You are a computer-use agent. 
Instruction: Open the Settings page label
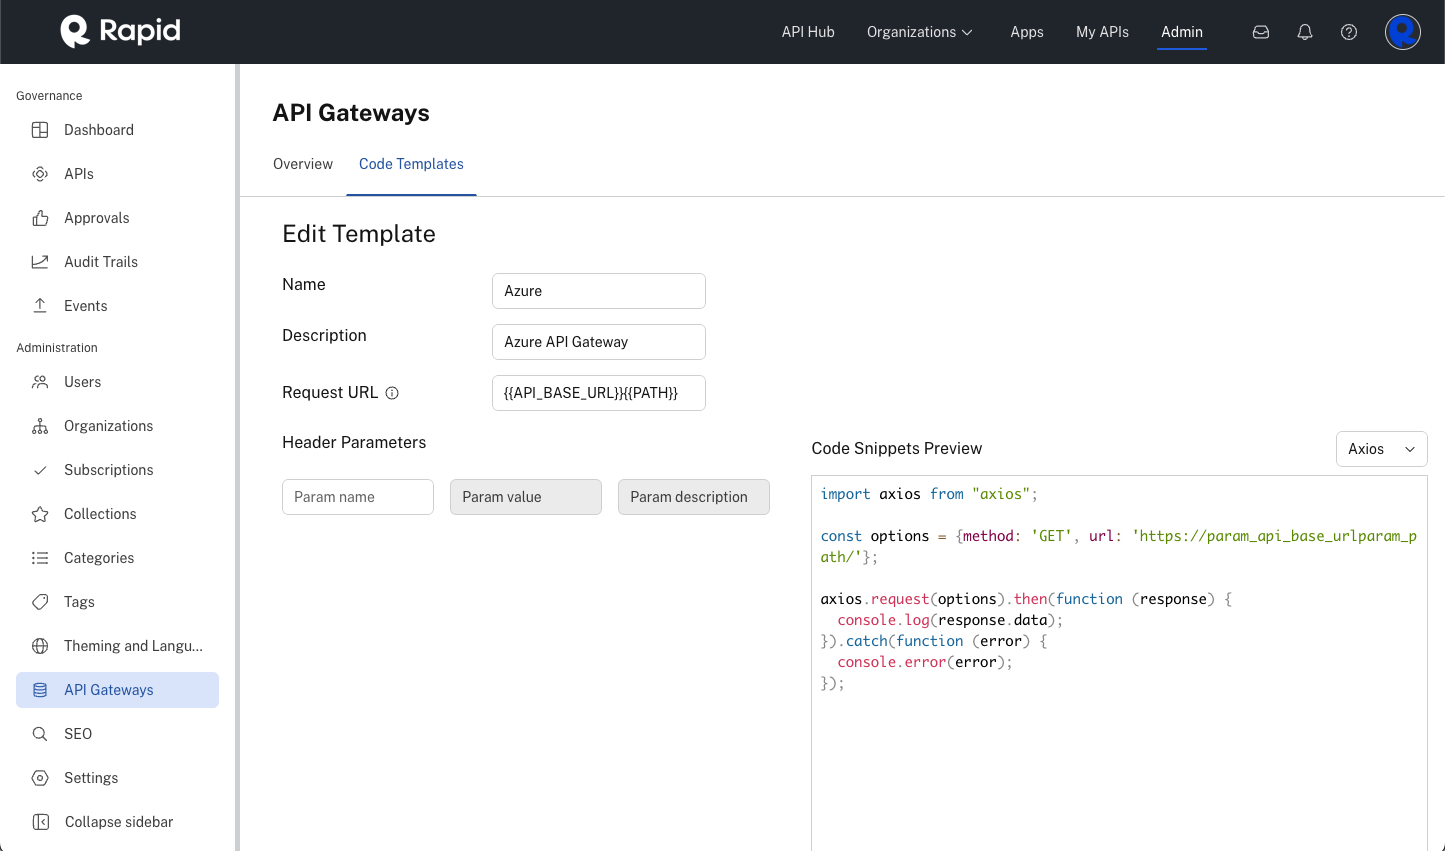tap(91, 778)
